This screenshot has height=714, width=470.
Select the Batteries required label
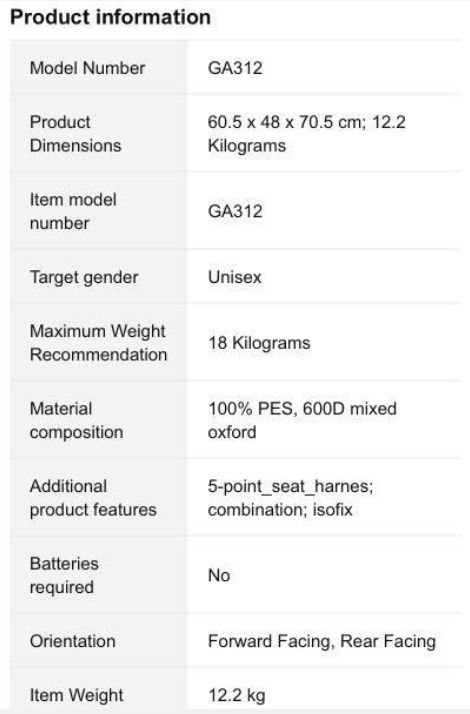click(x=64, y=575)
